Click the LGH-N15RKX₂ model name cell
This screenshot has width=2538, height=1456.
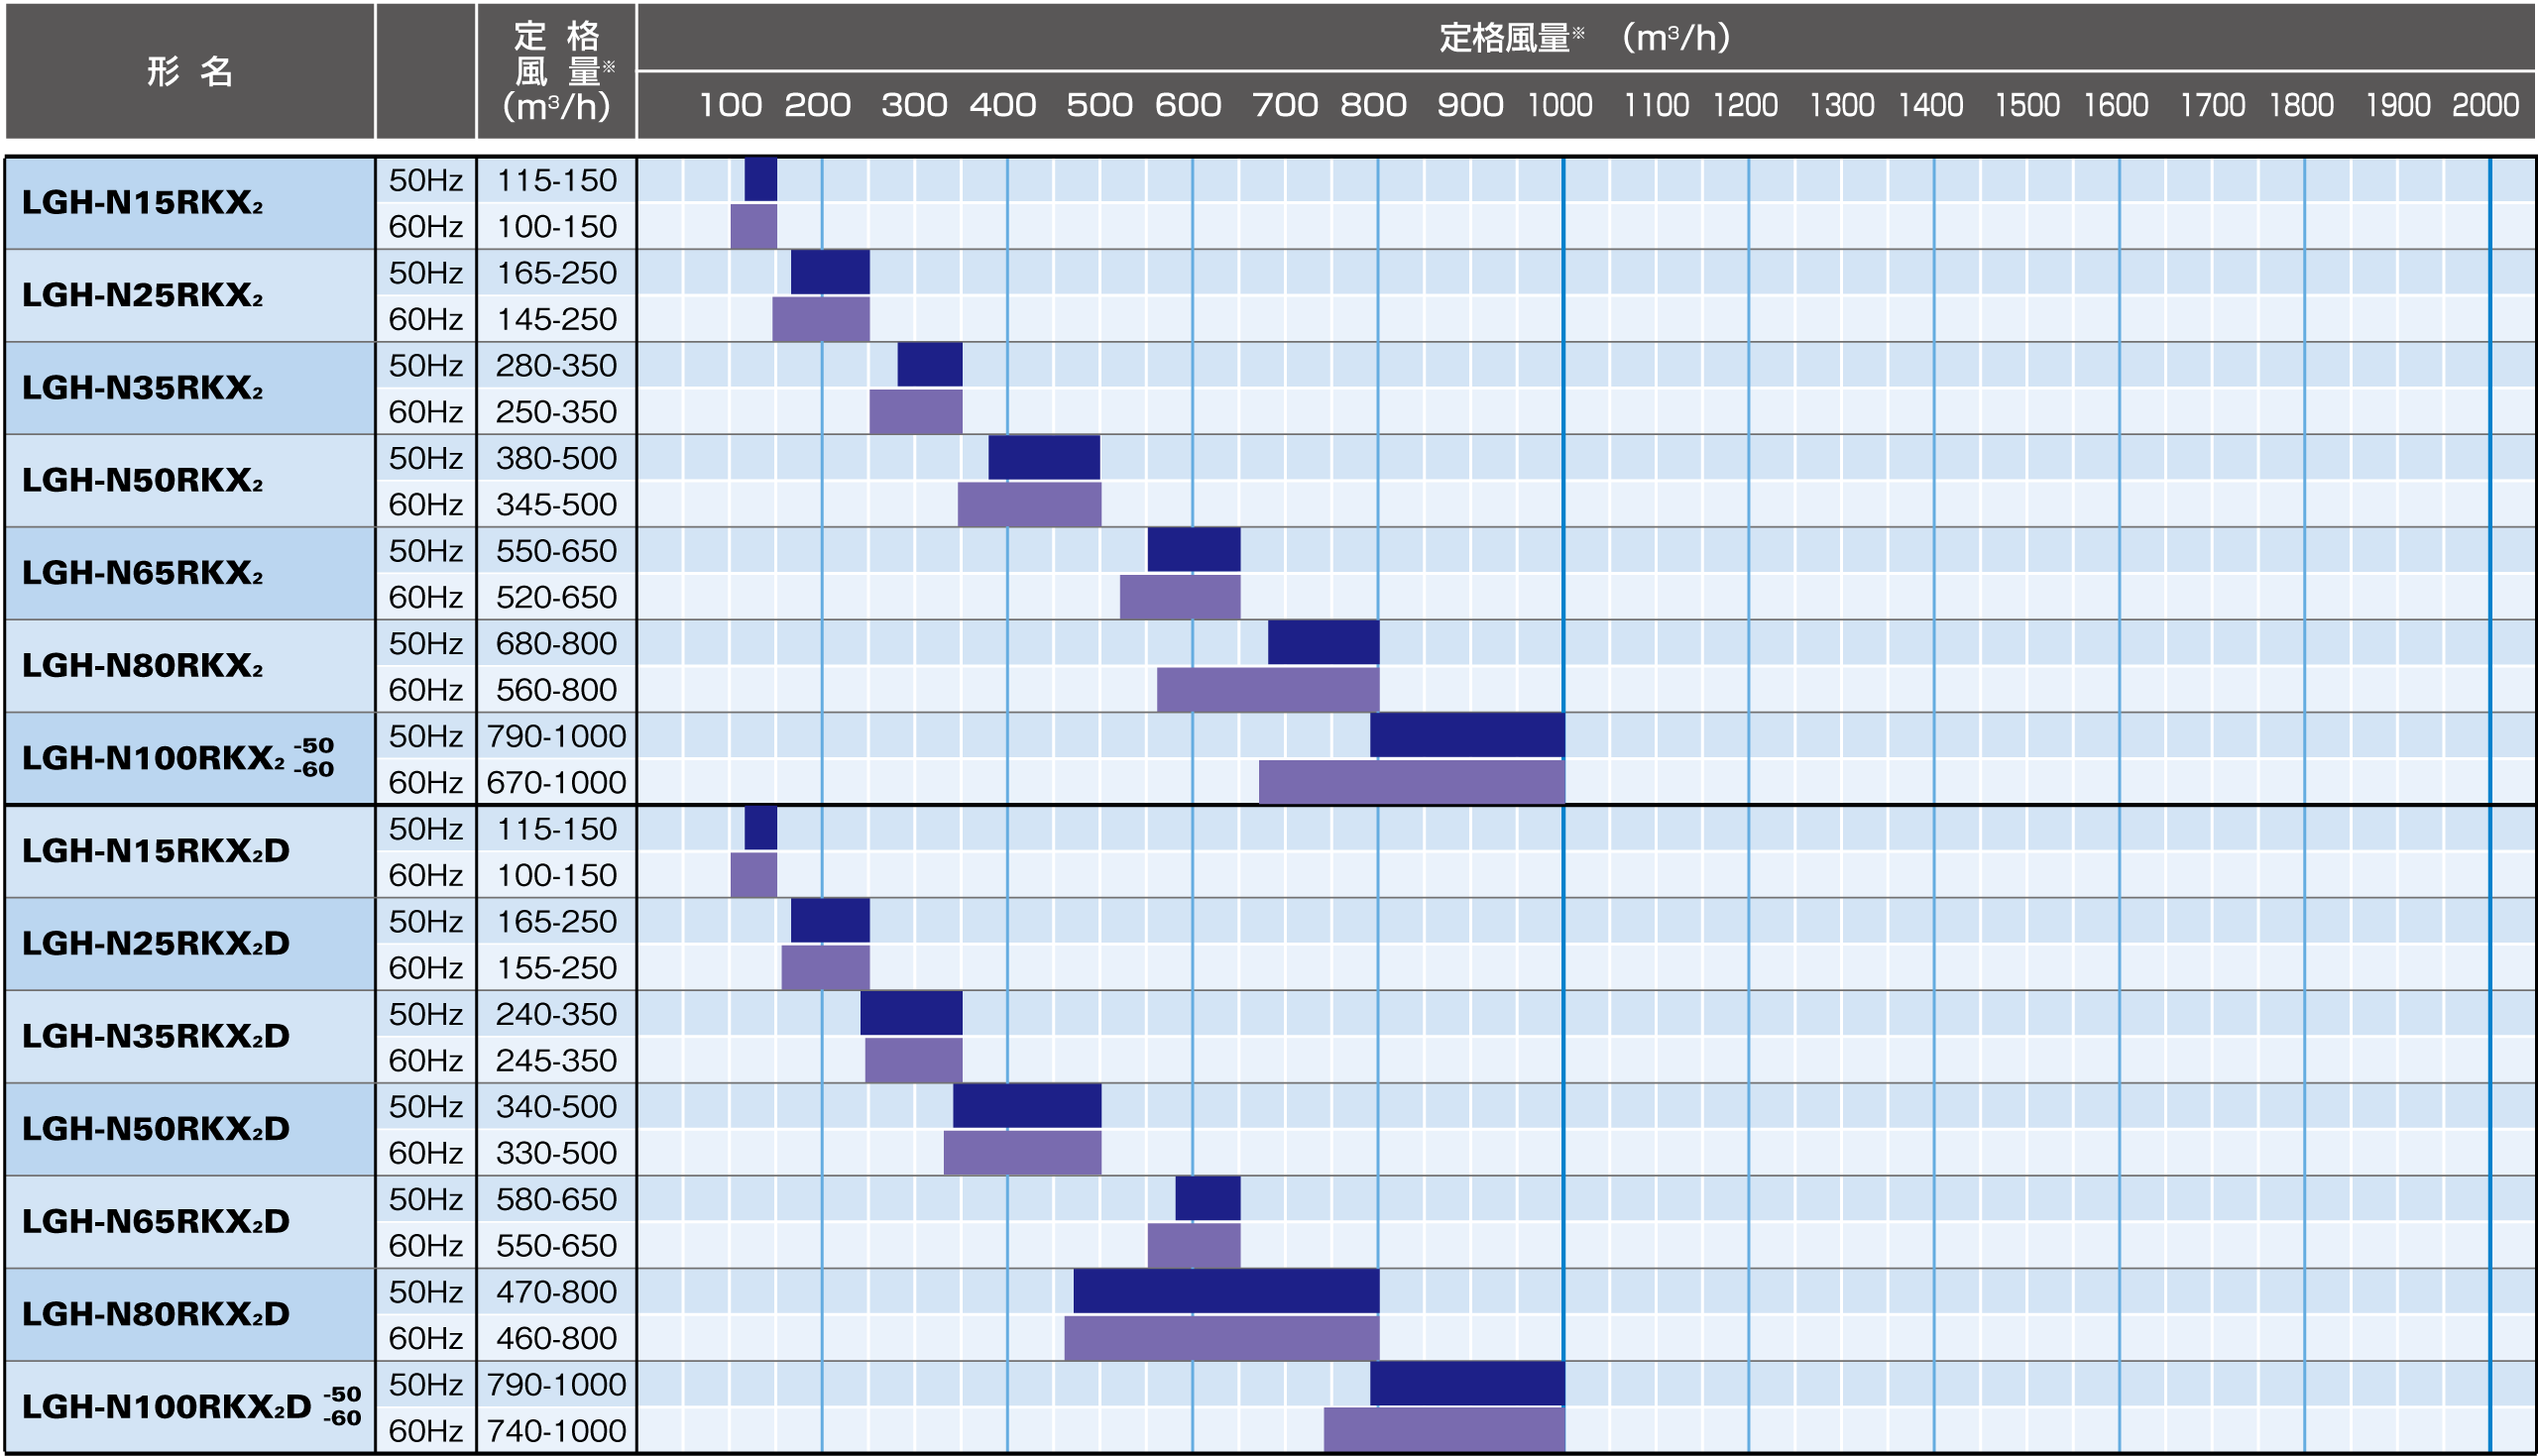(x=142, y=203)
